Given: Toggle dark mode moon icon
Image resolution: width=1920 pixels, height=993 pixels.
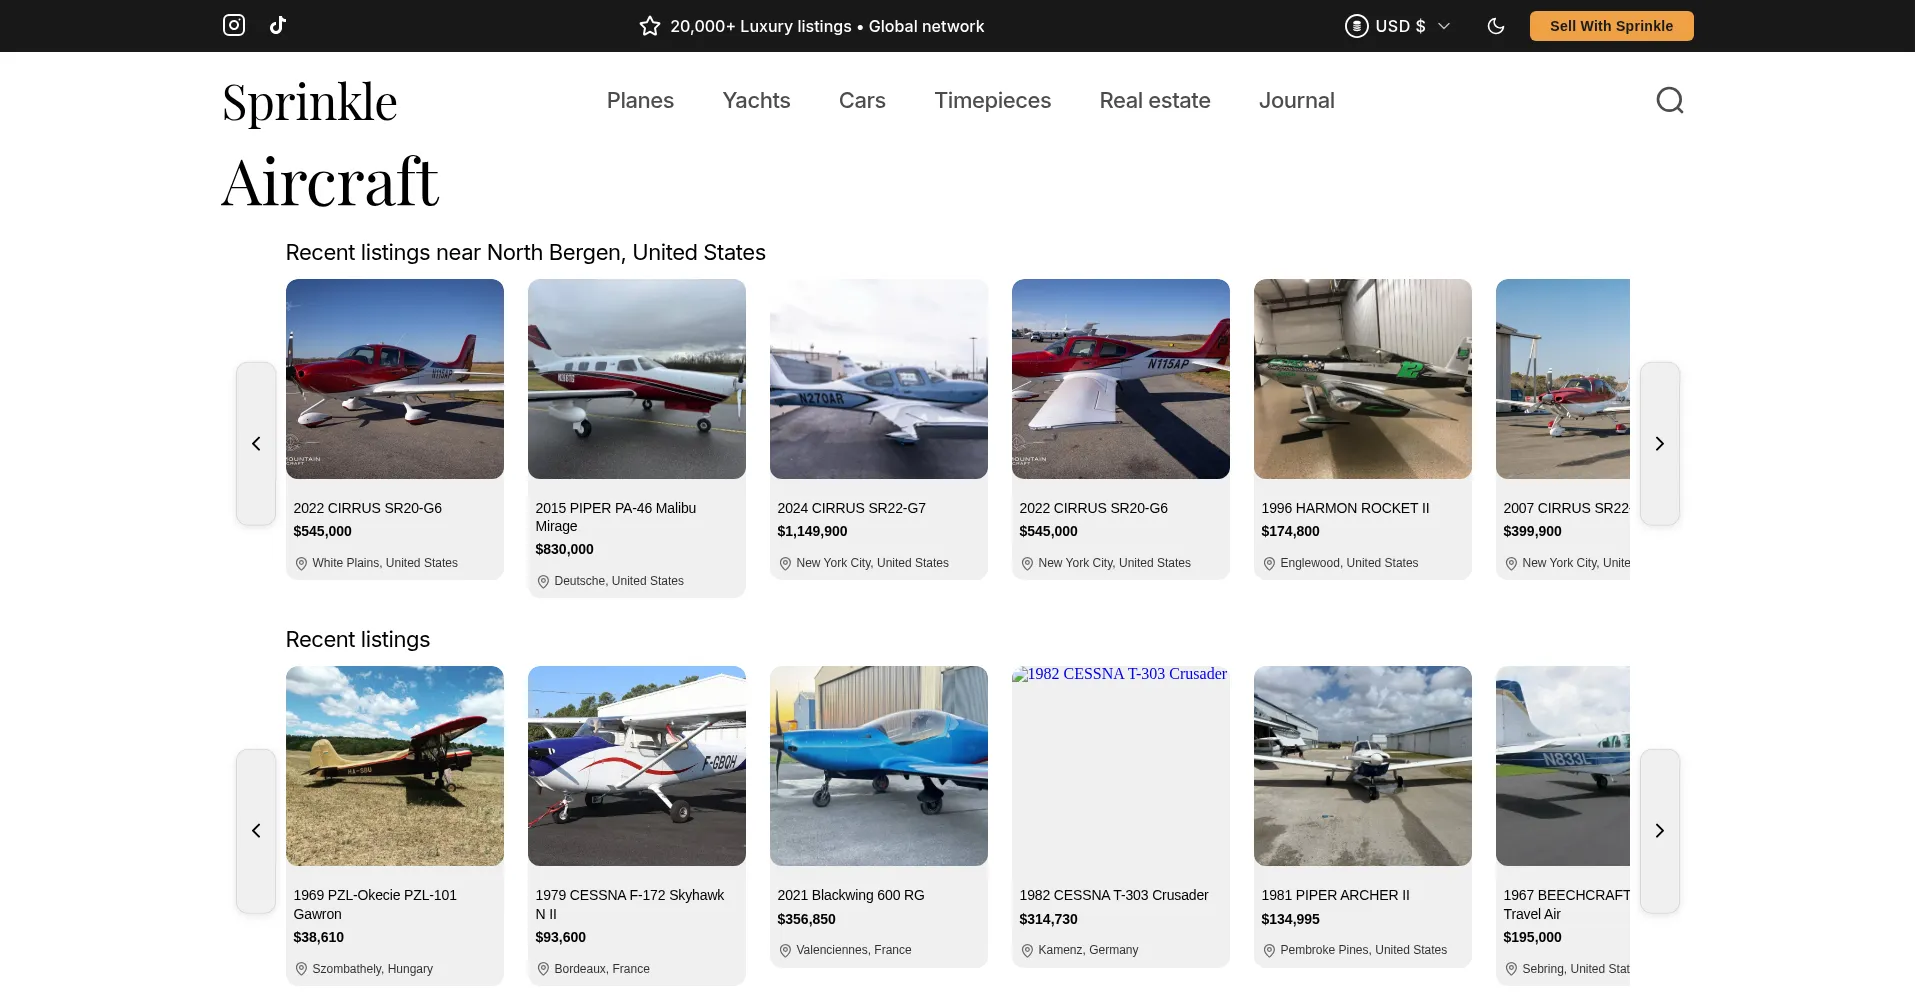Looking at the screenshot, I should coord(1496,26).
